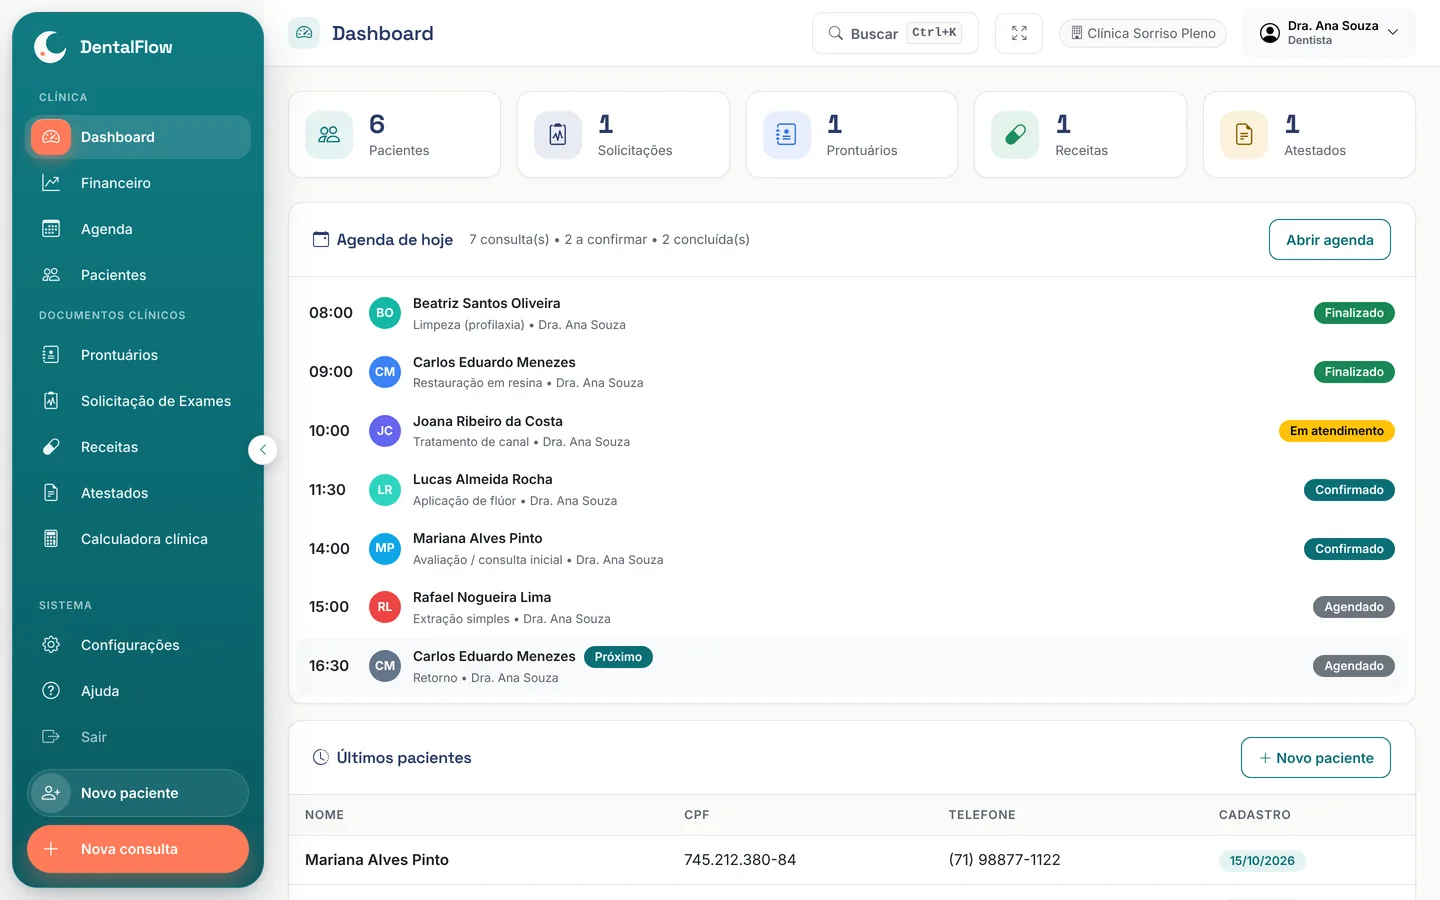Click the DentalFlow moon logo icon
This screenshot has height=900, width=1440.
point(50,46)
